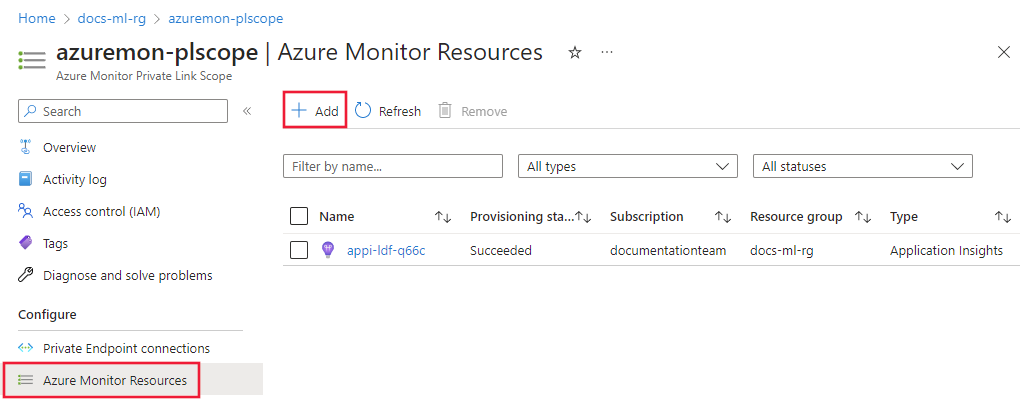The width and height of the screenshot is (1033, 402).
Task: Sort by Type column arrows
Action: (x=1003, y=217)
